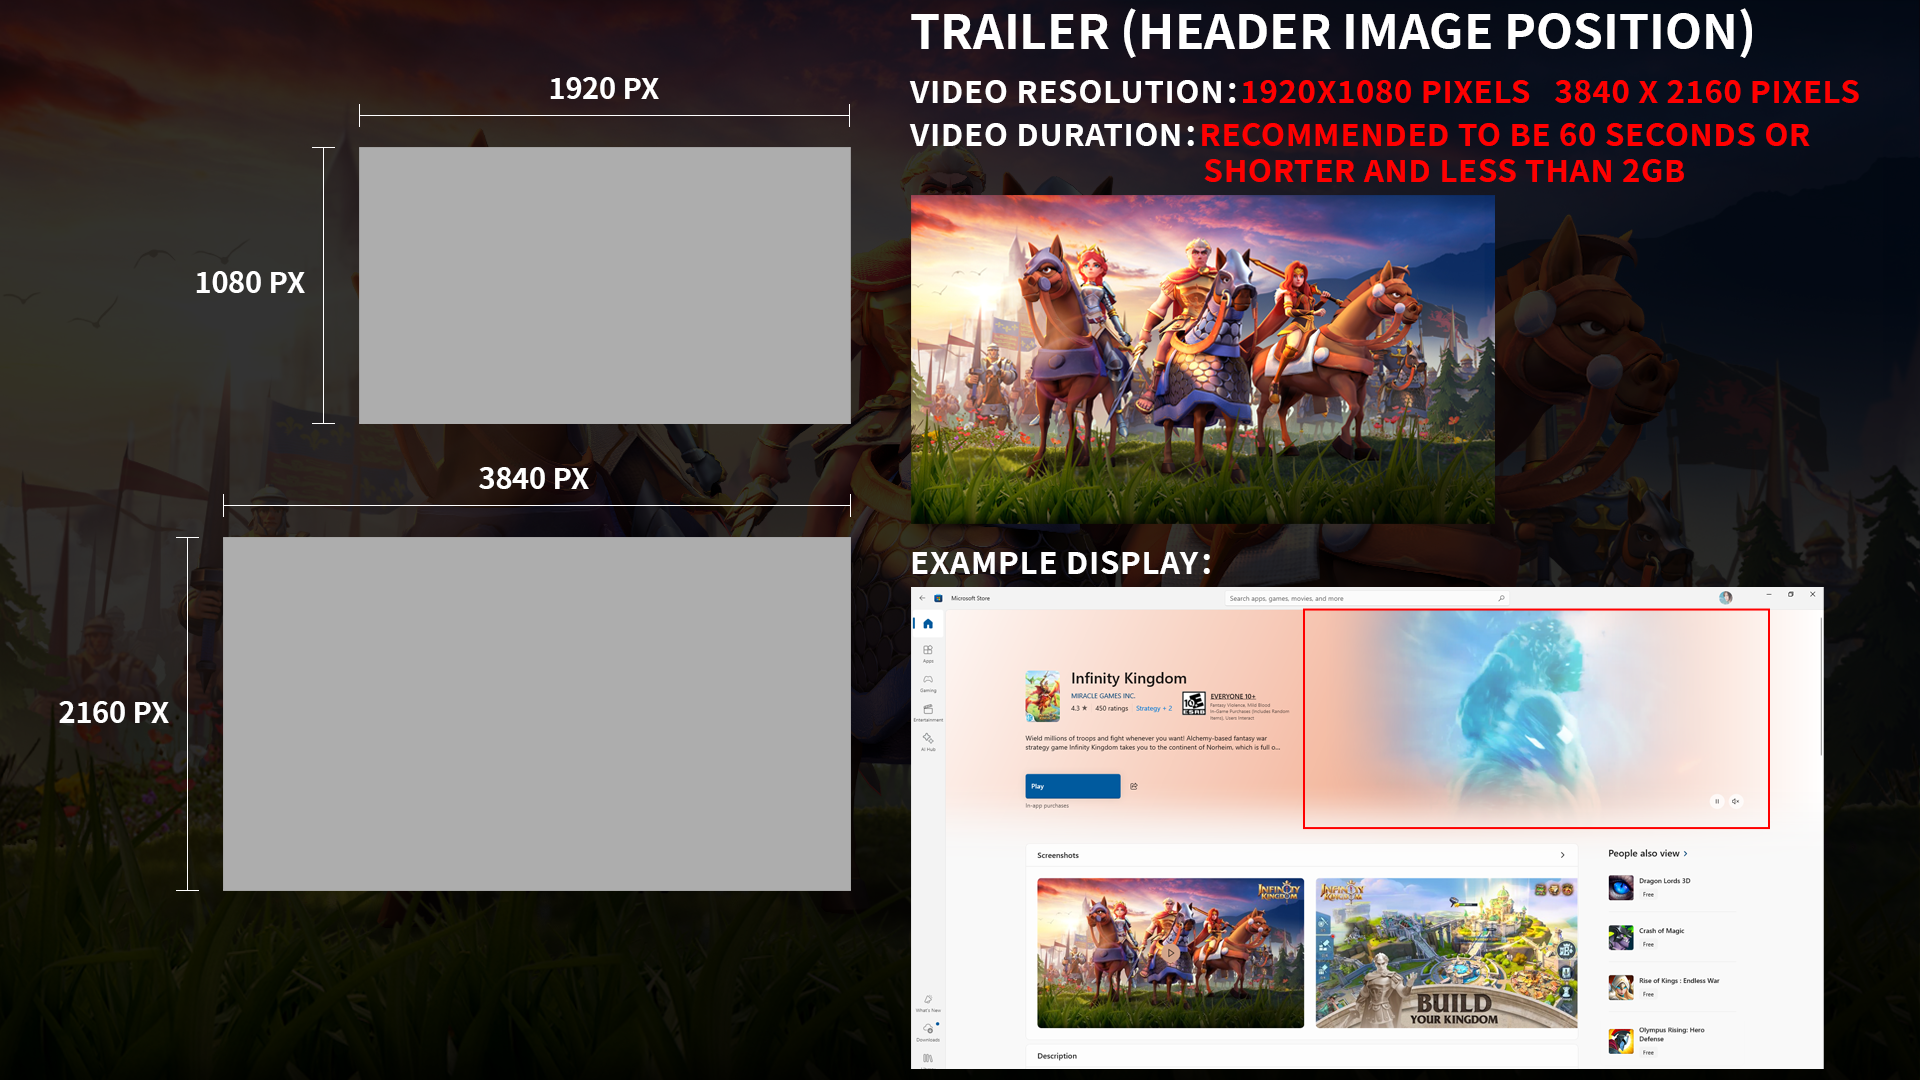Click the large horses trailer example image
Viewport: 1920px width, 1080px height.
pyautogui.click(x=1202, y=359)
